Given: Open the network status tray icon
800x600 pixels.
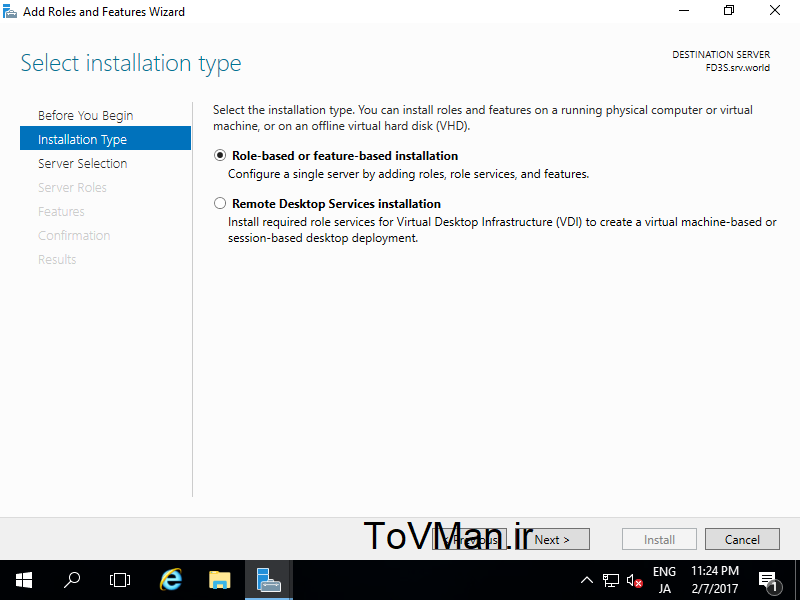Looking at the screenshot, I should click(x=611, y=580).
